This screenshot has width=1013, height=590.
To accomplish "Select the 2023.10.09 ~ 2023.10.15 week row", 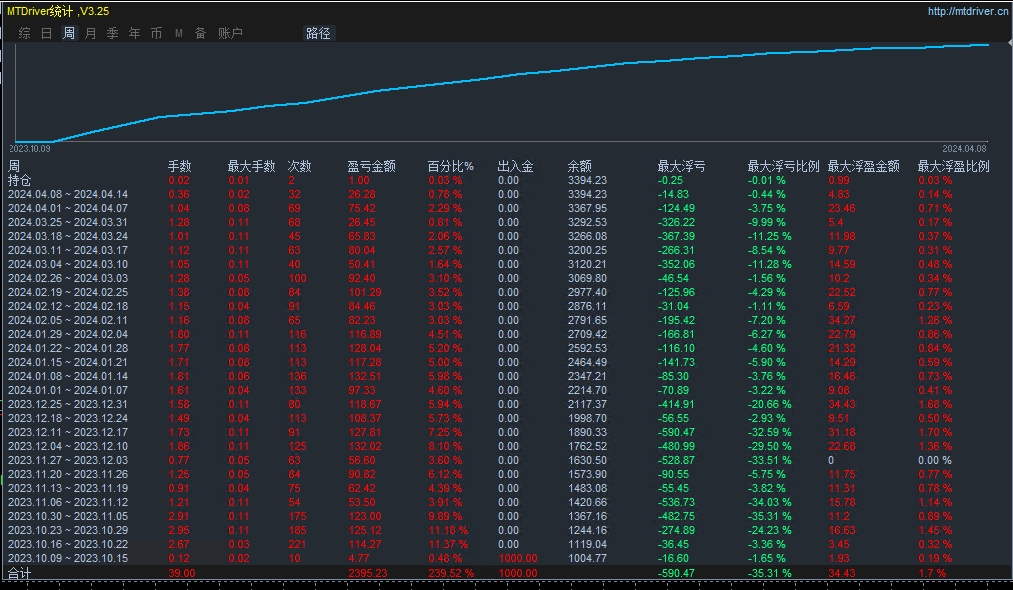I will pyautogui.click(x=68, y=558).
